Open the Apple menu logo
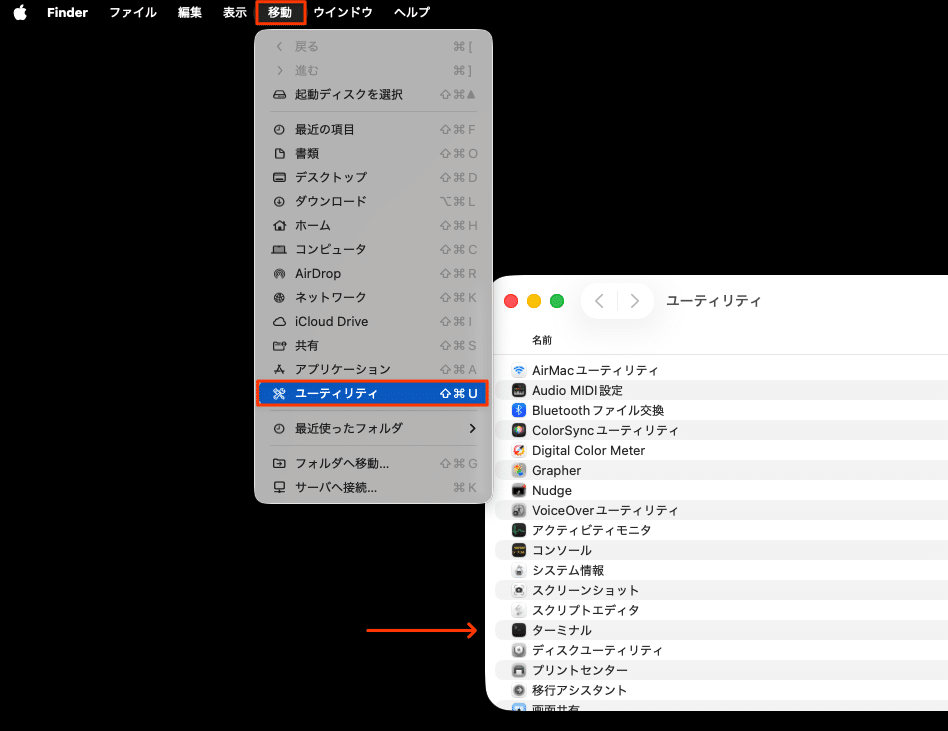Image resolution: width=948 pixels, height=731 pixels. pyautogui.click(x=20, y=12)
